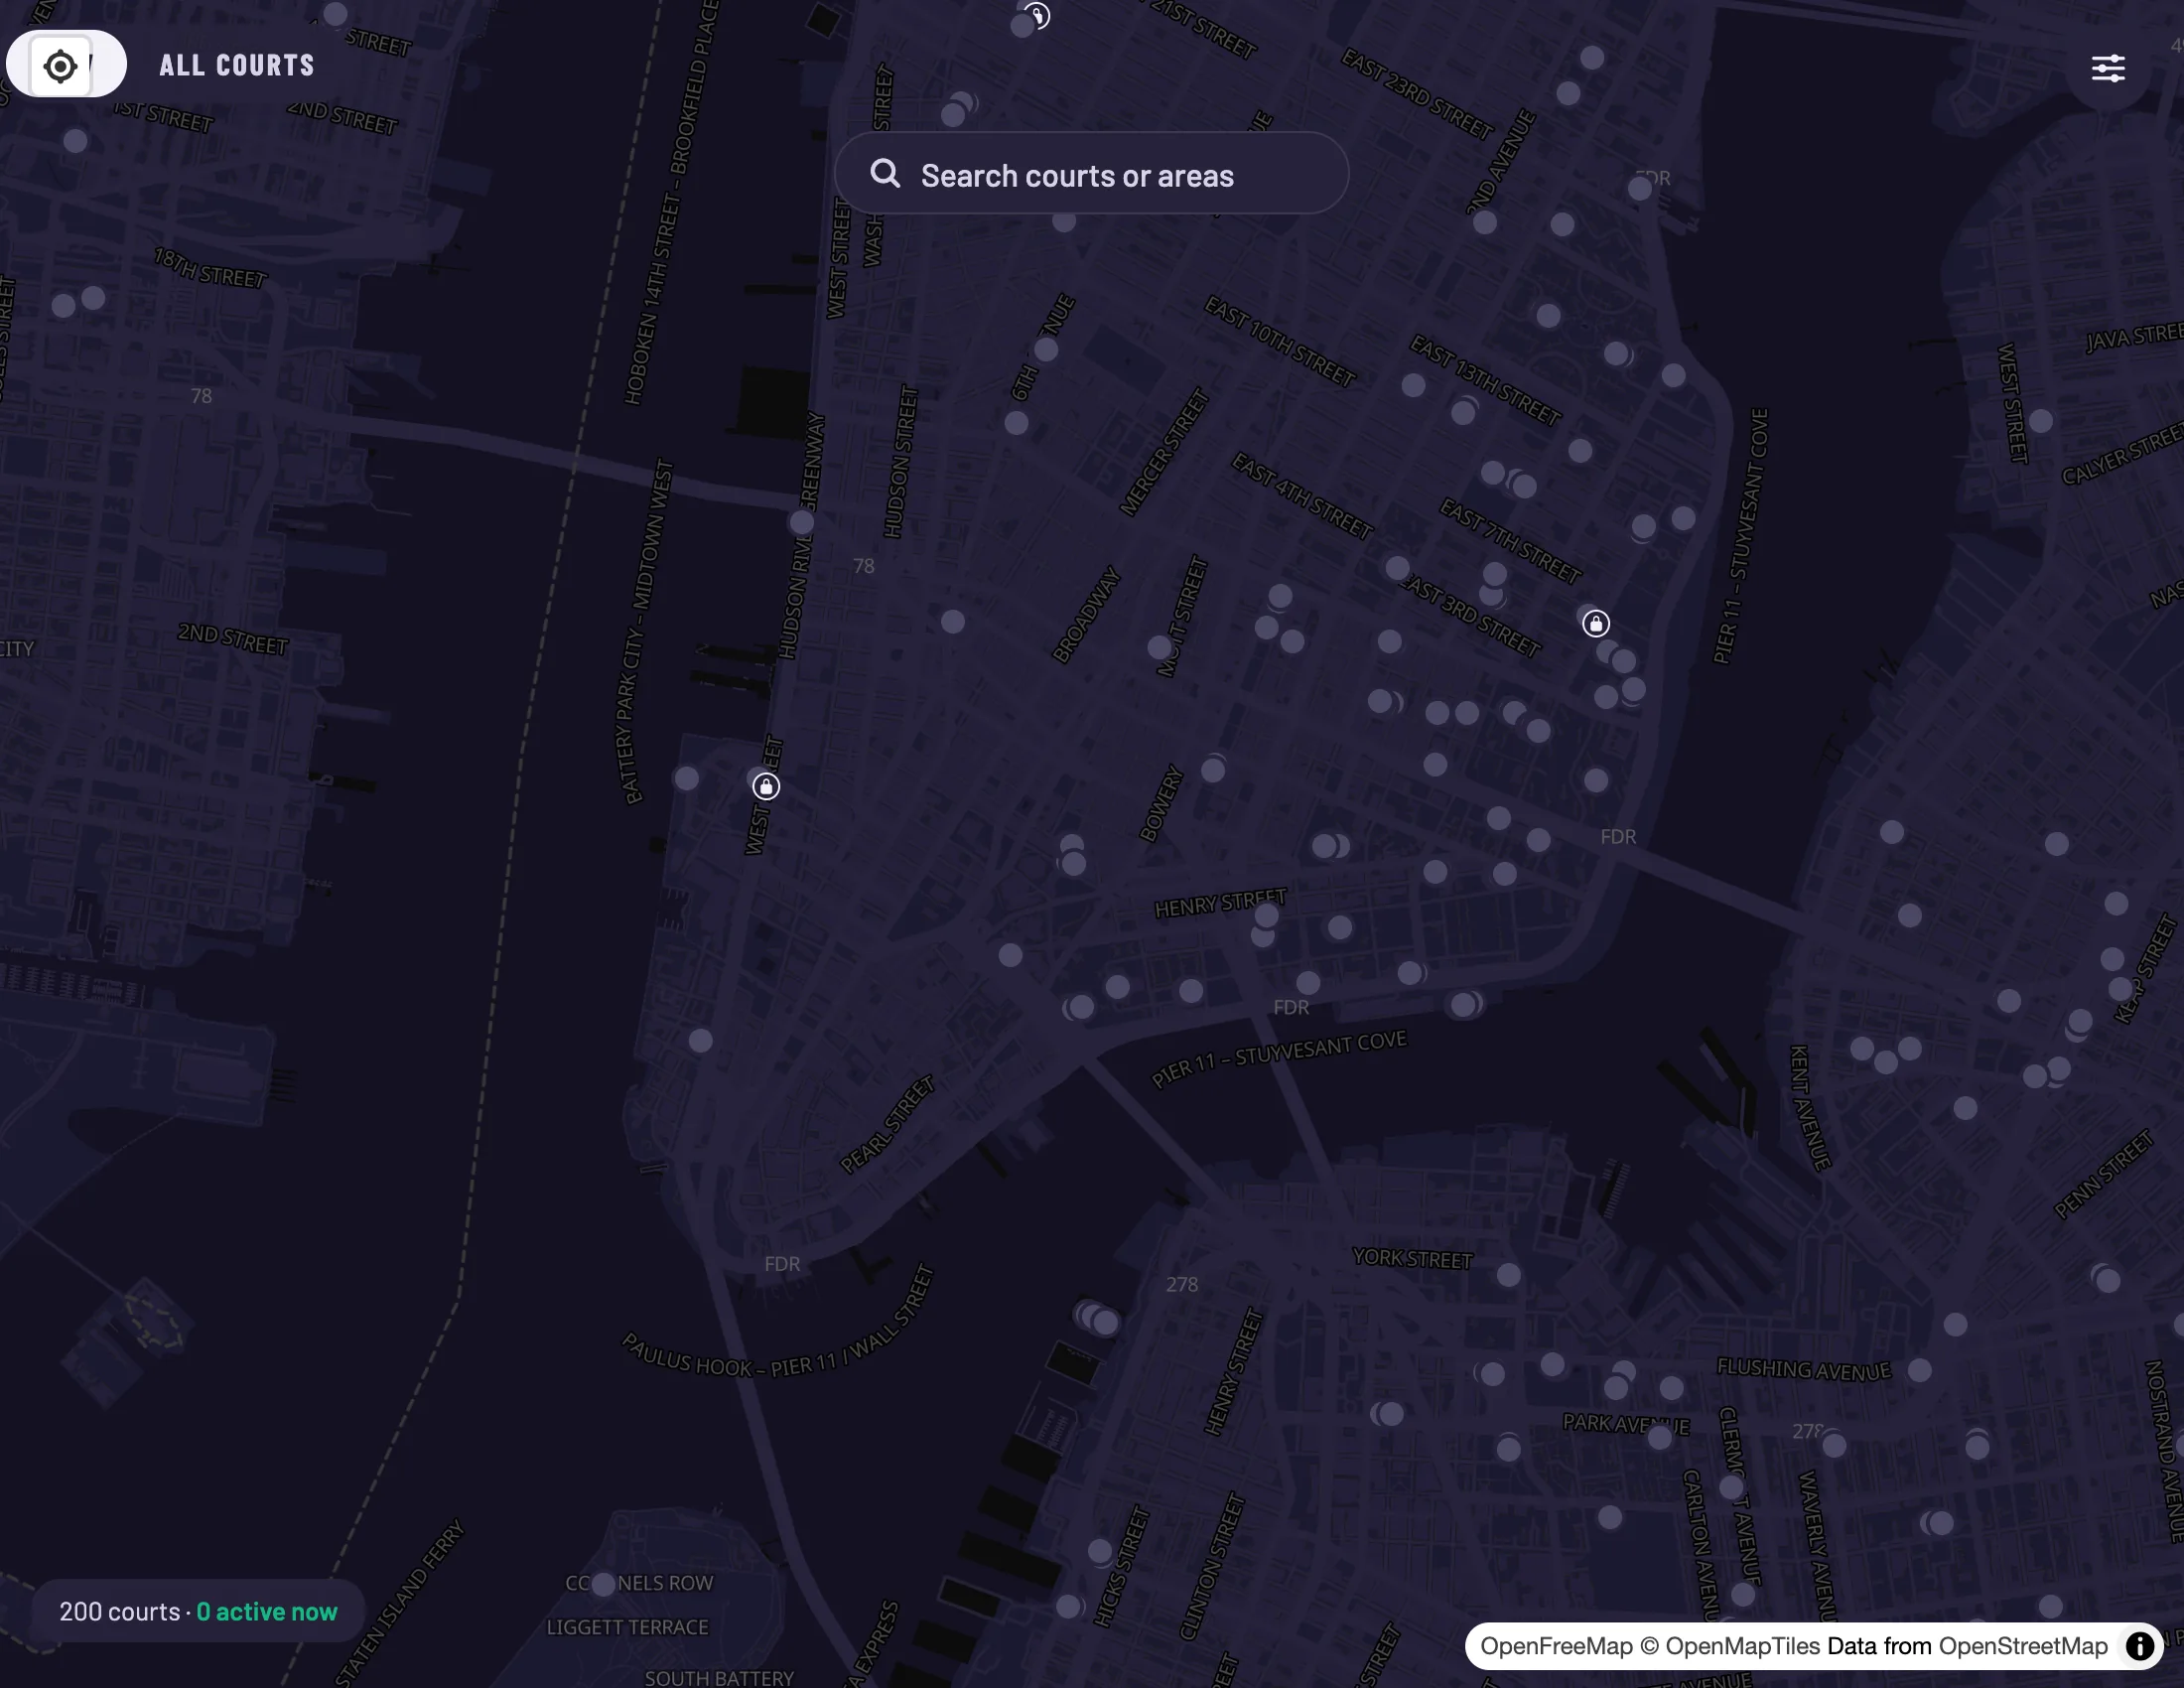Select the court dot right of Flushing Avenue label
The height and width of the screenshot is (1688, 2184).
[1919, 1370]
